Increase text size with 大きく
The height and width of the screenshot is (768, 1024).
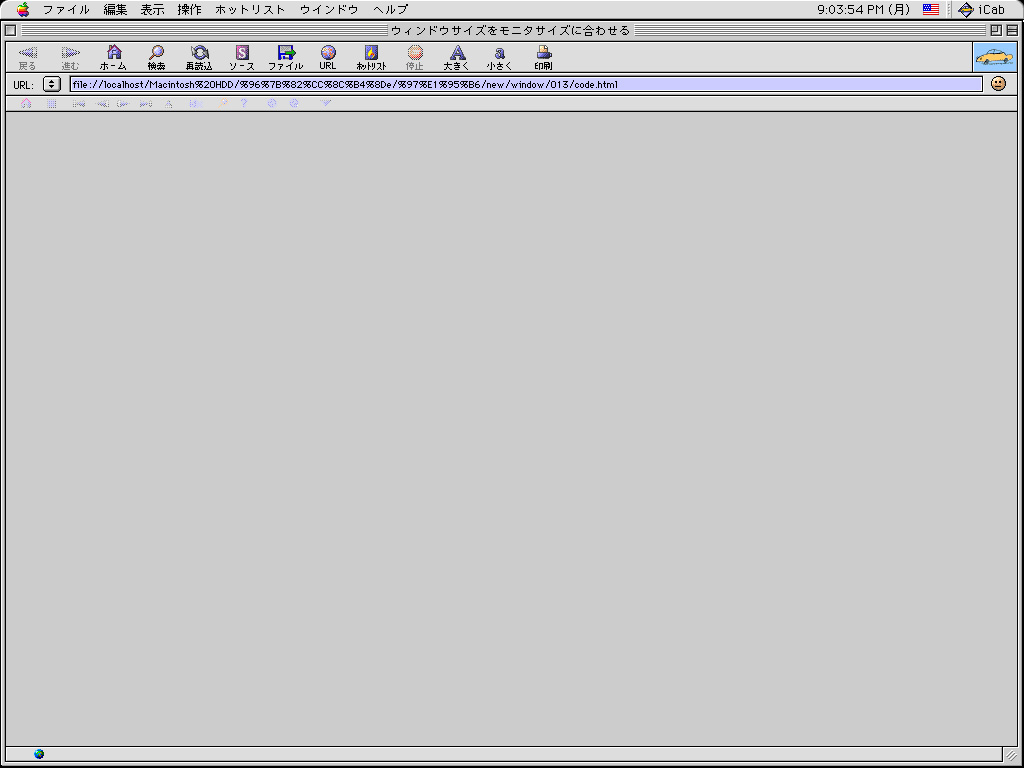pyautogui.click(x=457, y=57)
